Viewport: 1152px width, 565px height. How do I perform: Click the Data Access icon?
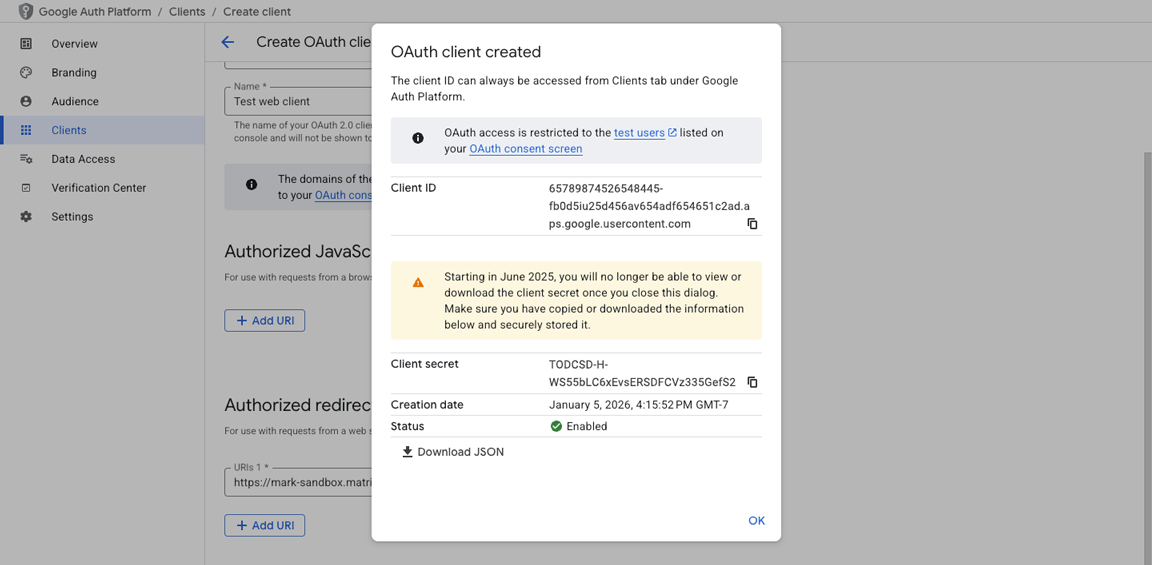(x=26, y=159)
